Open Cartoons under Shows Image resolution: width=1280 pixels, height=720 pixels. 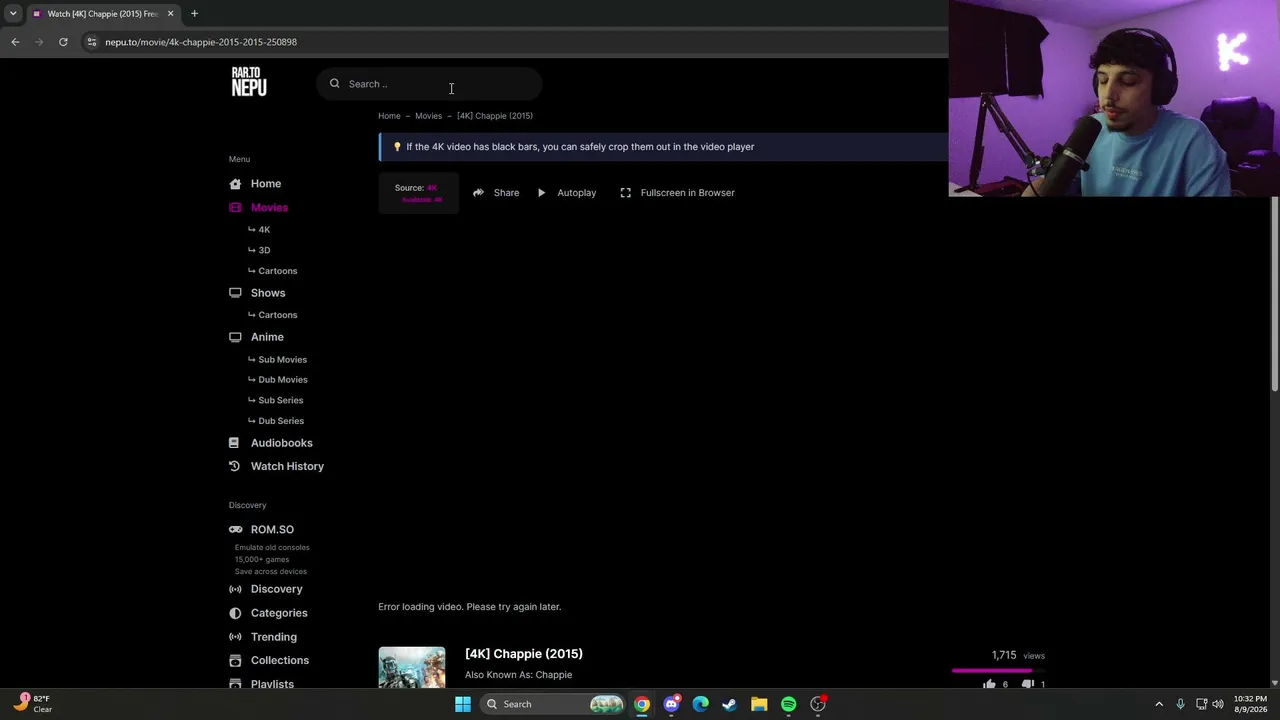[x=278, y=315]
